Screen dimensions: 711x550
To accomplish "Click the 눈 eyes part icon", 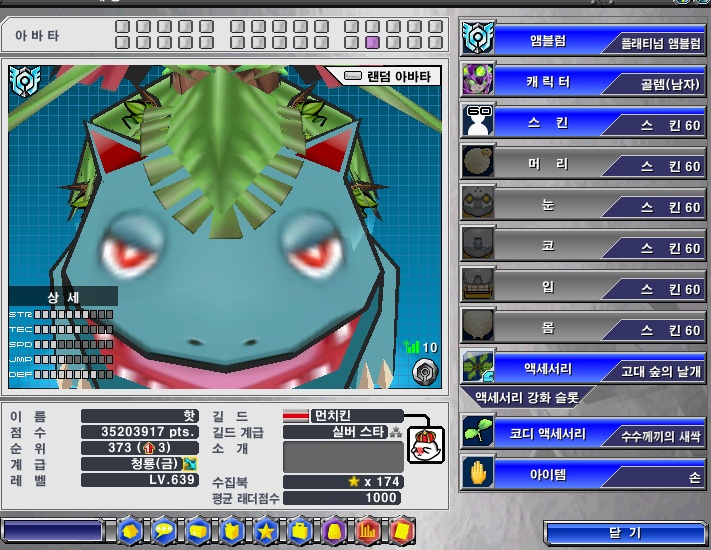I will click(477, 202).
